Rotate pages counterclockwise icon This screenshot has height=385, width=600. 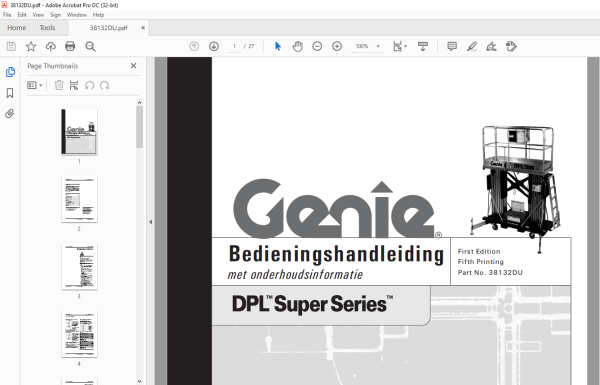tap(90, 85)
